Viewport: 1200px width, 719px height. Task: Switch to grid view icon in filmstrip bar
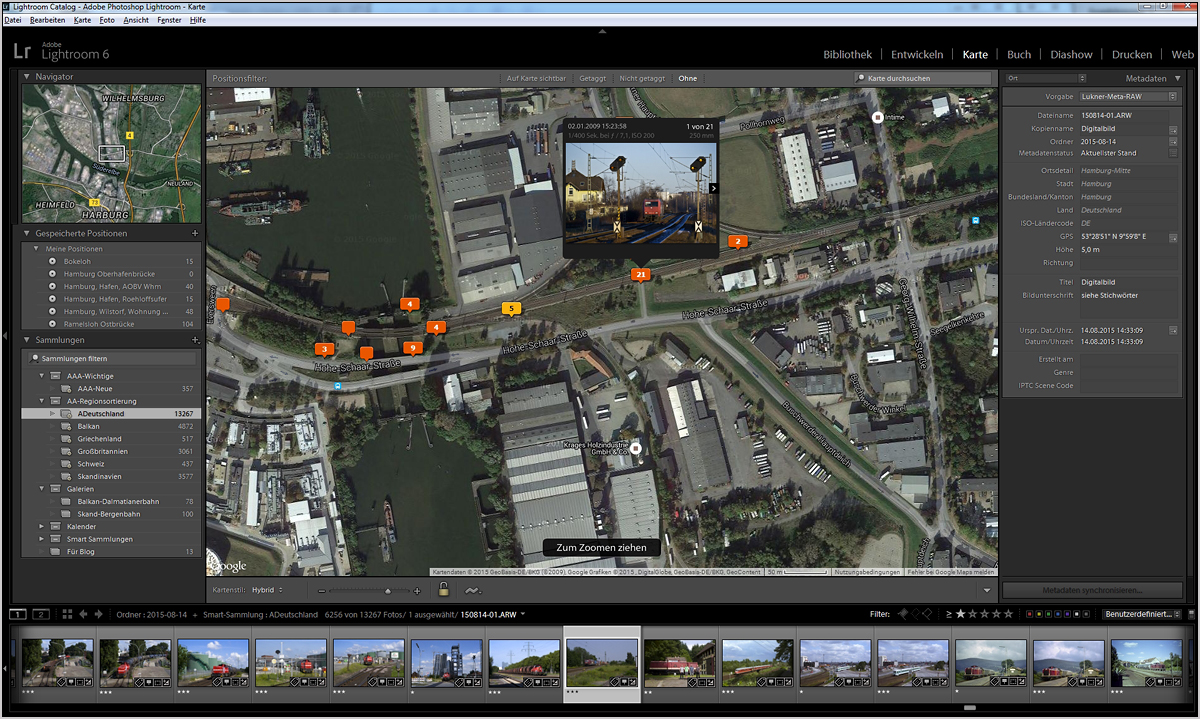tap(67, 614)
